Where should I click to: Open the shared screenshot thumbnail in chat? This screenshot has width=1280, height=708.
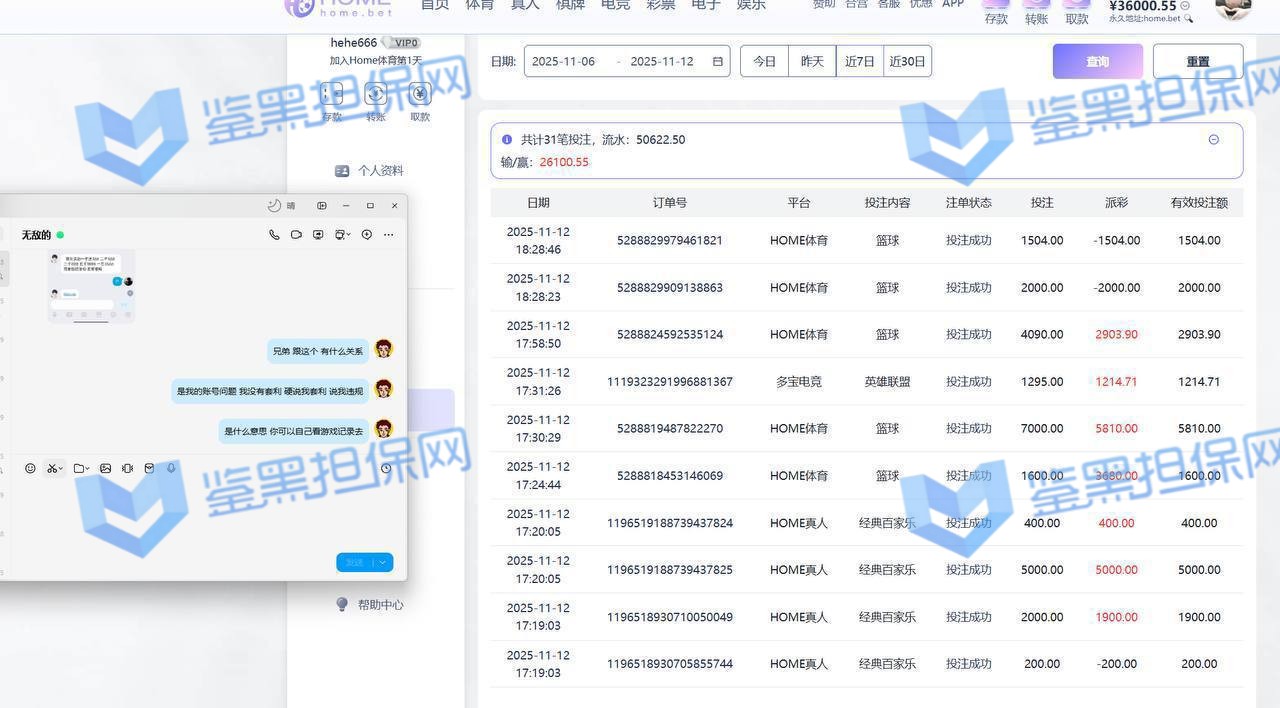pos(91,286)
